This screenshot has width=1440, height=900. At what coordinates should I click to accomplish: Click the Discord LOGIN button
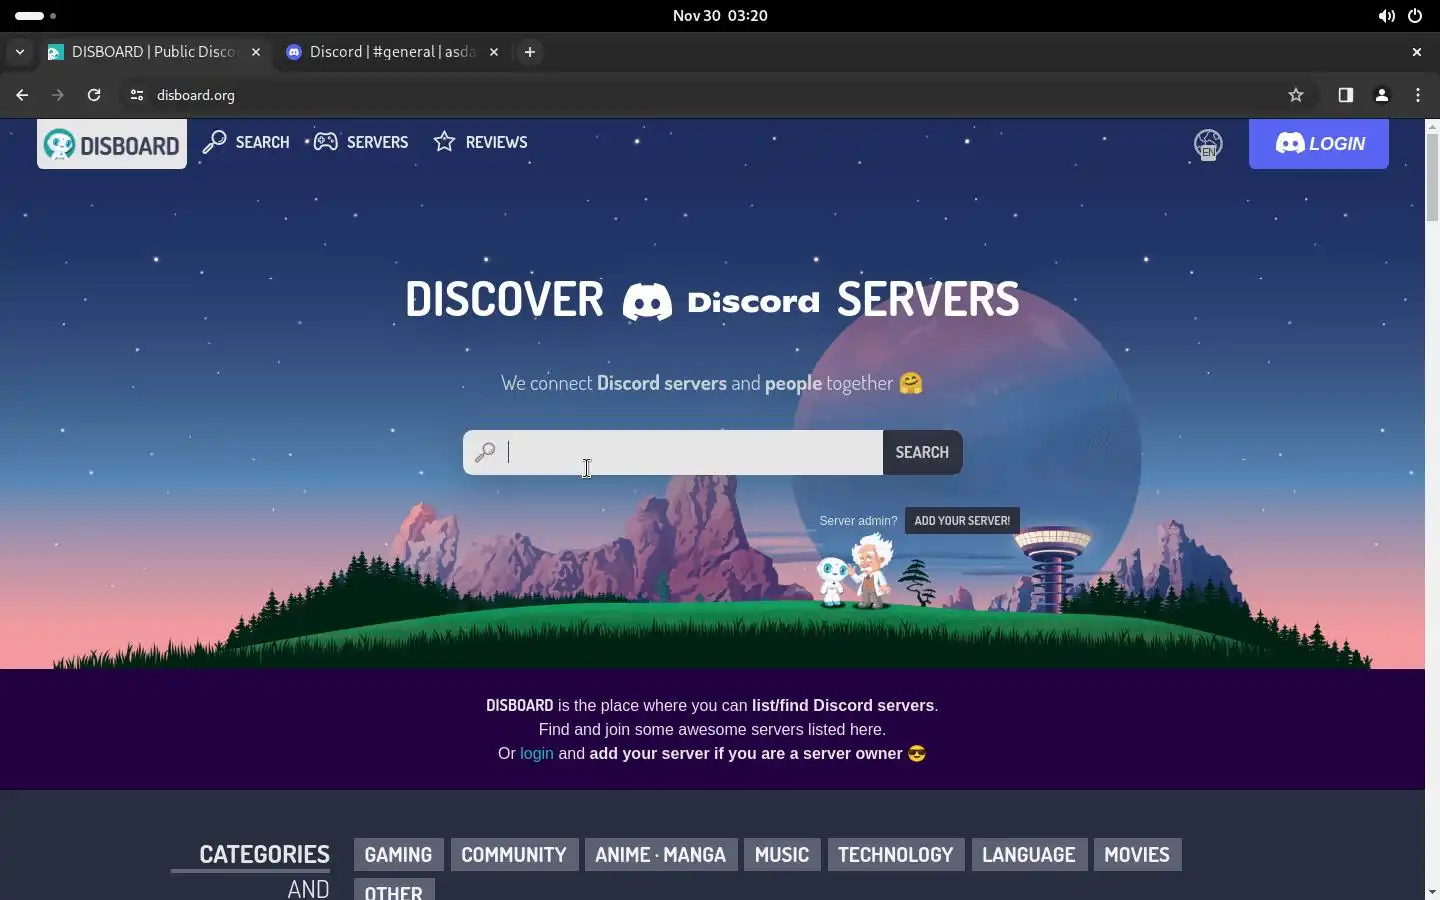click(x=1319, y=144)
